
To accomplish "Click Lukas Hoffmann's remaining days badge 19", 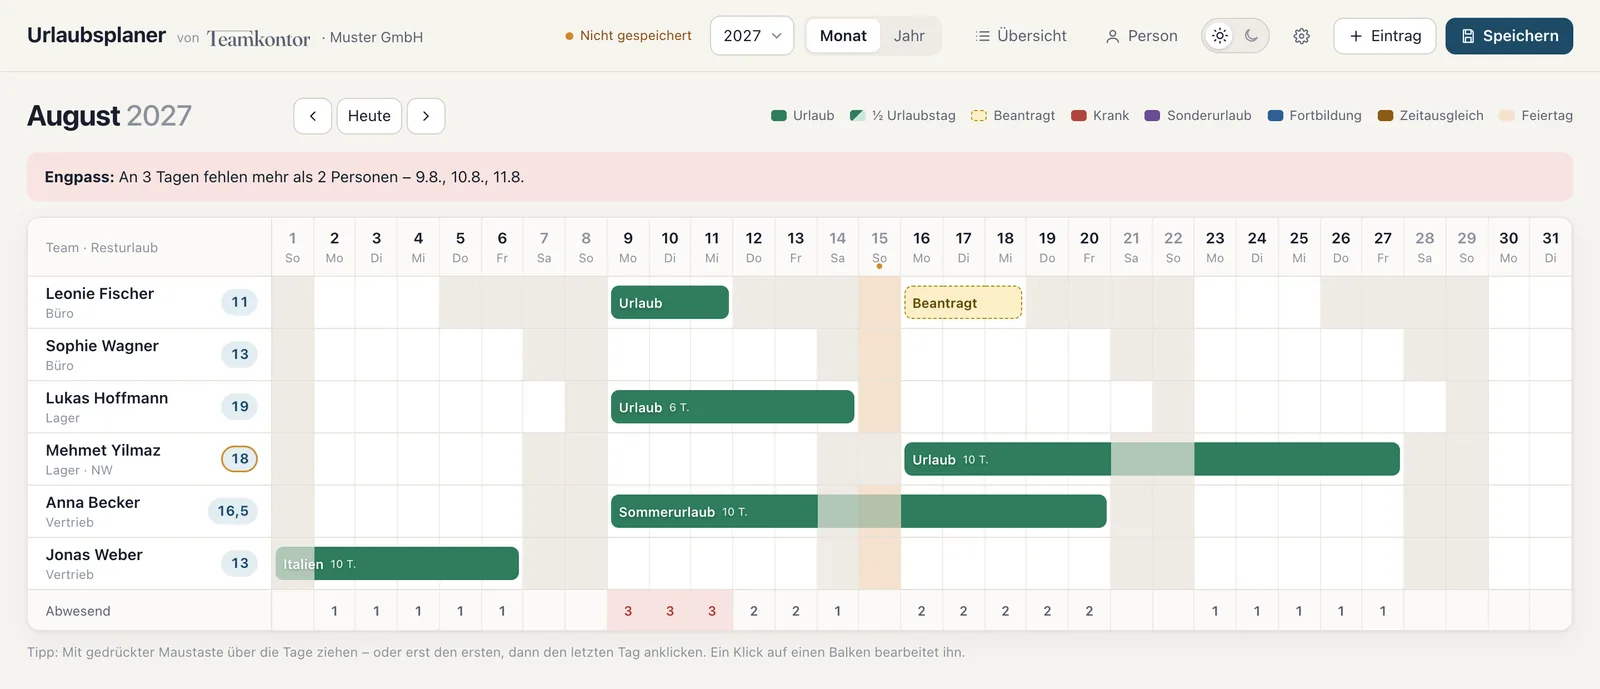I will (x=239, y=407).
